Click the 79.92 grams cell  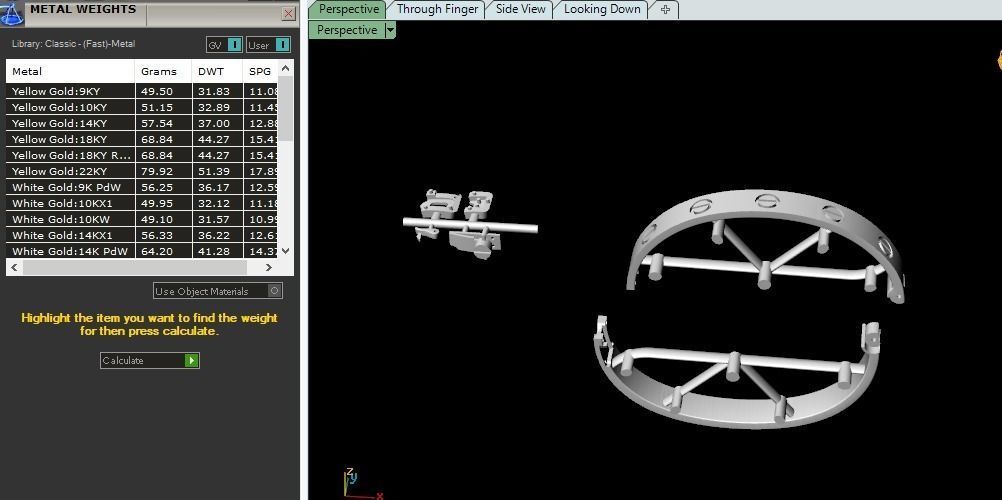164,171
